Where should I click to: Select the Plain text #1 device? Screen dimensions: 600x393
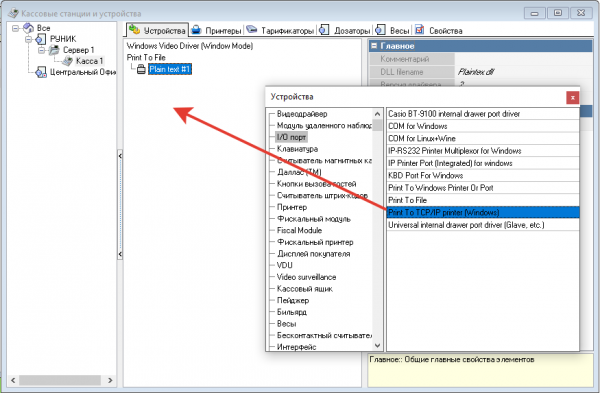point(170,69)
